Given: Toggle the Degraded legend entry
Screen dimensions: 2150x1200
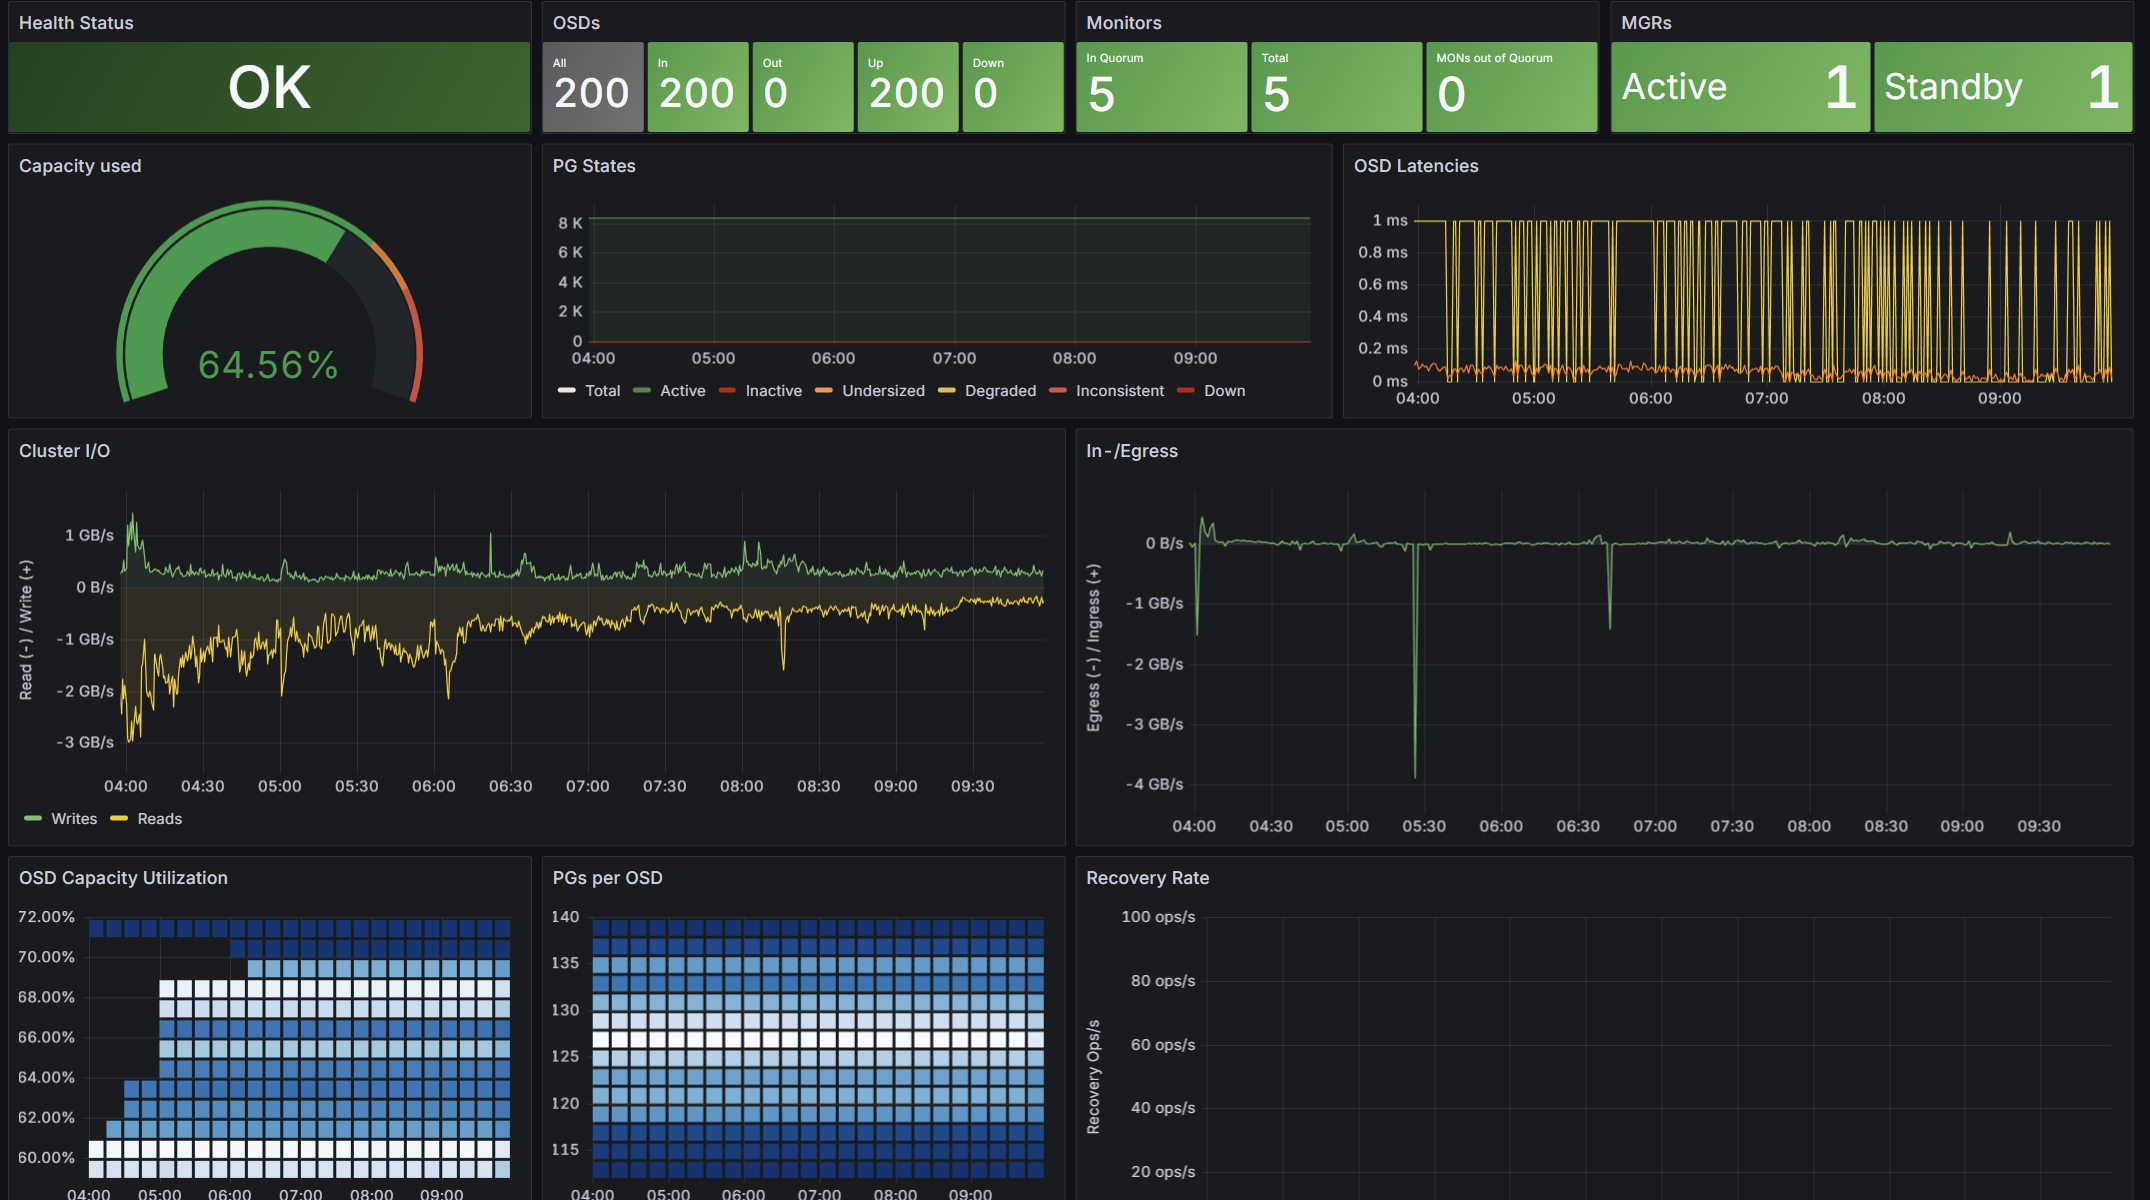Looking at the screenshot, I should point(1000,391).
